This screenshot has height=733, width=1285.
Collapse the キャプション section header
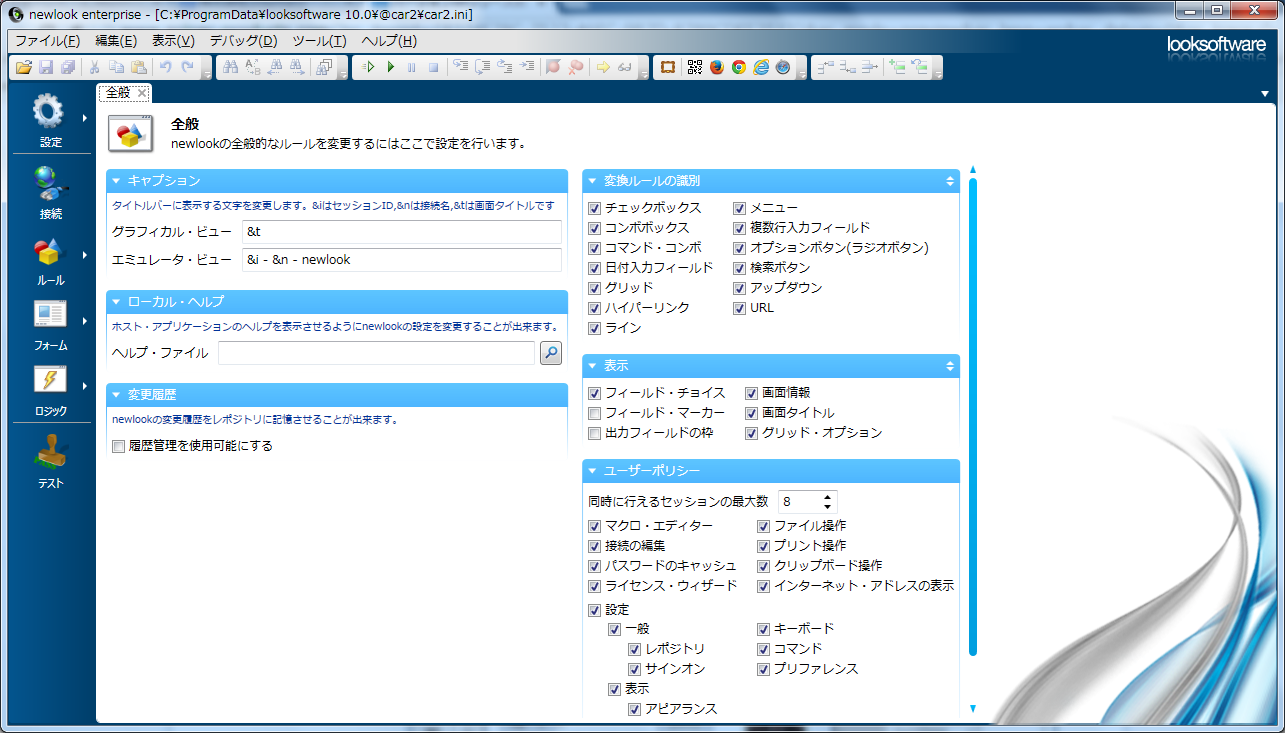click(x=337, y=181)
